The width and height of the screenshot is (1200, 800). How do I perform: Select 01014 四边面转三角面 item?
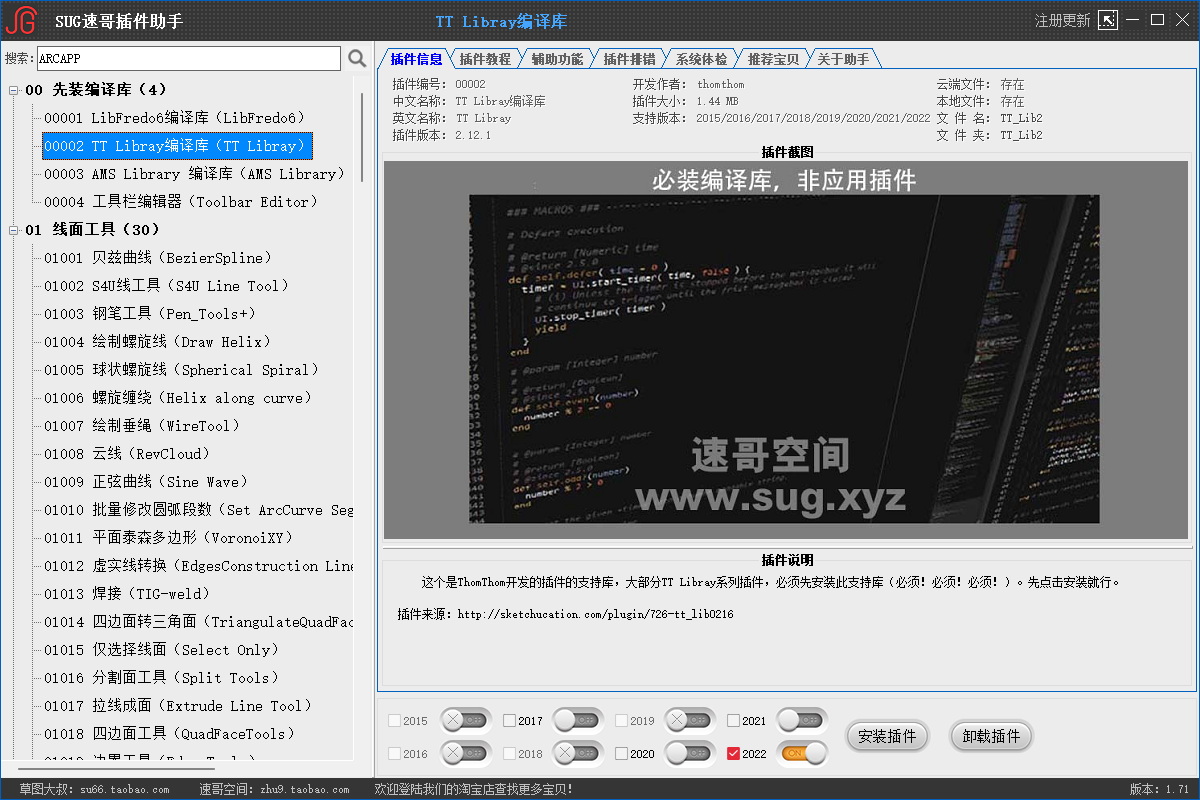click(198, 622)
